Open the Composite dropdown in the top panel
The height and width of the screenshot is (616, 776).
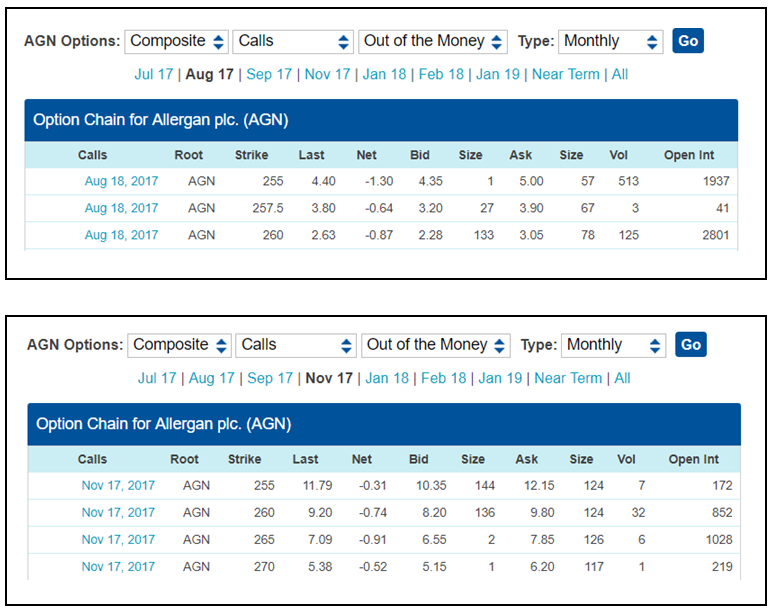point(177,41)
